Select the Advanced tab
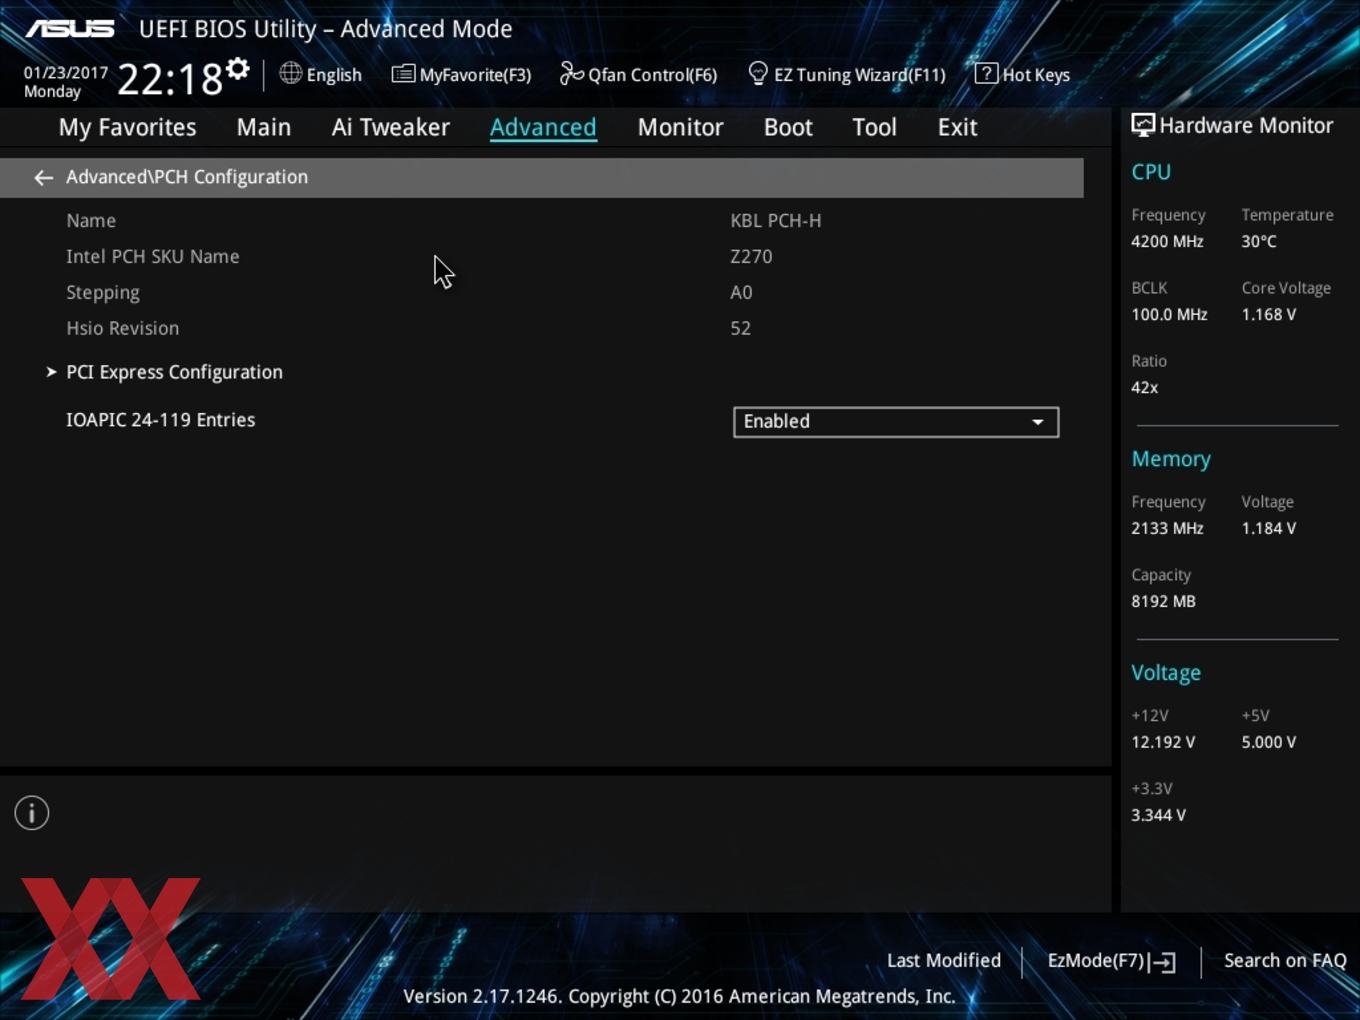 [x=543, y=127]
